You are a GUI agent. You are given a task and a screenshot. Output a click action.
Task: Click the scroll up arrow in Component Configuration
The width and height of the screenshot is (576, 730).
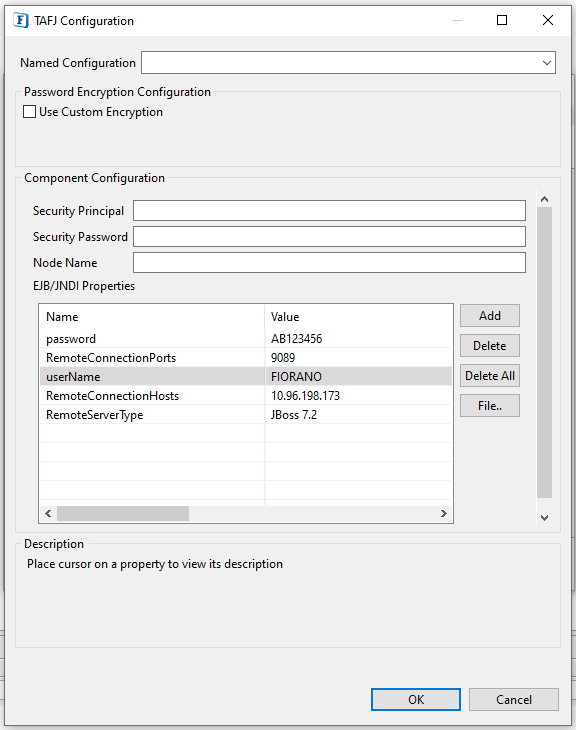tap(544, 199)
